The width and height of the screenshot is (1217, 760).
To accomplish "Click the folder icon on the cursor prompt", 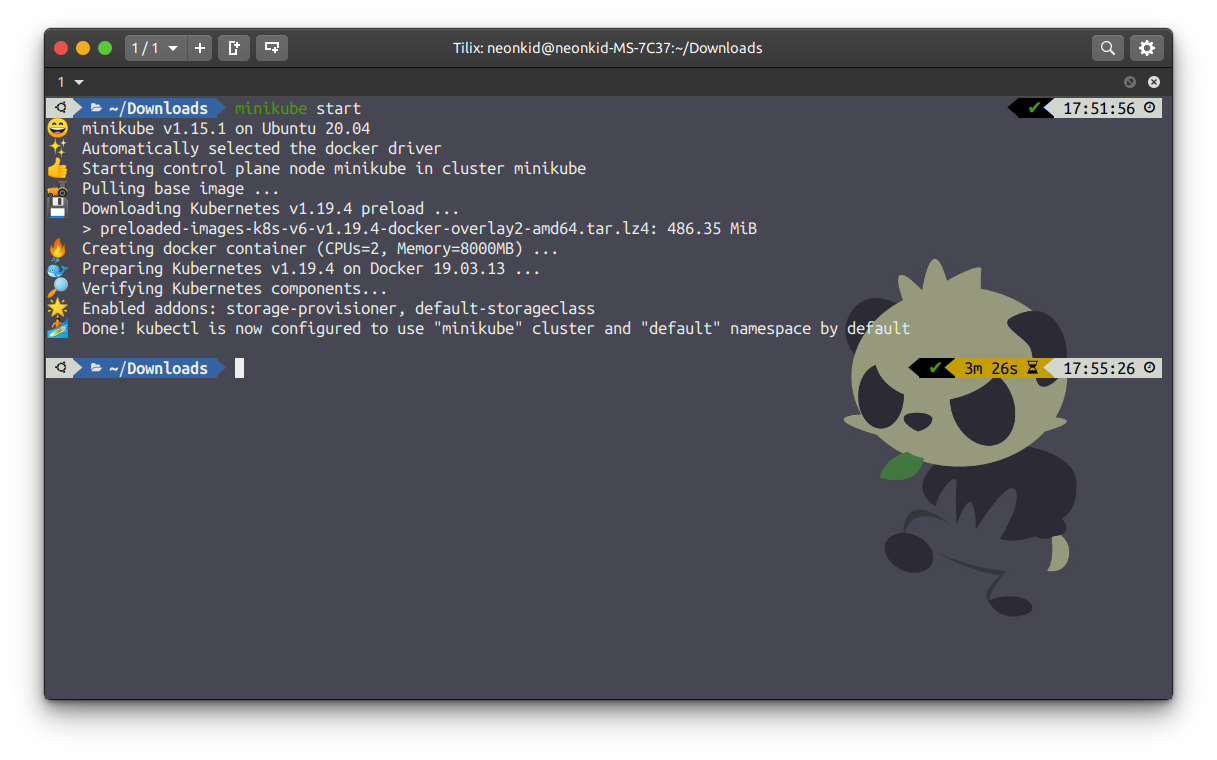I will point(96,368).
